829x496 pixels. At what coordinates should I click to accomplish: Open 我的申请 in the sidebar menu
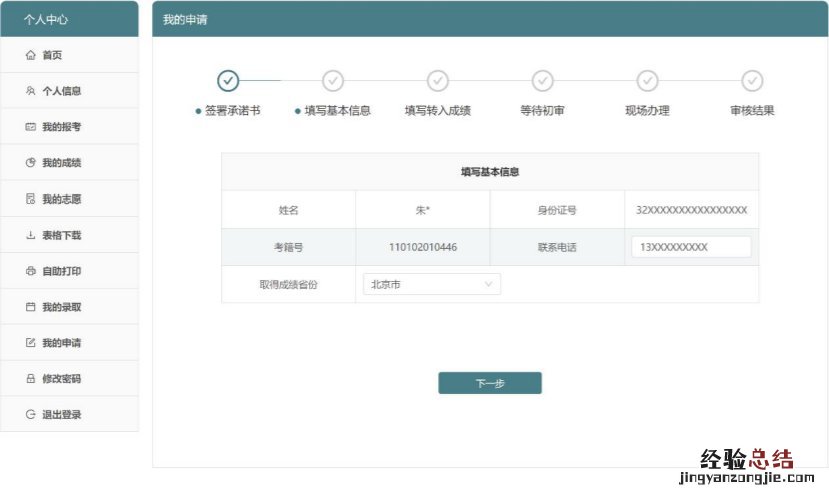coord(61,343)
